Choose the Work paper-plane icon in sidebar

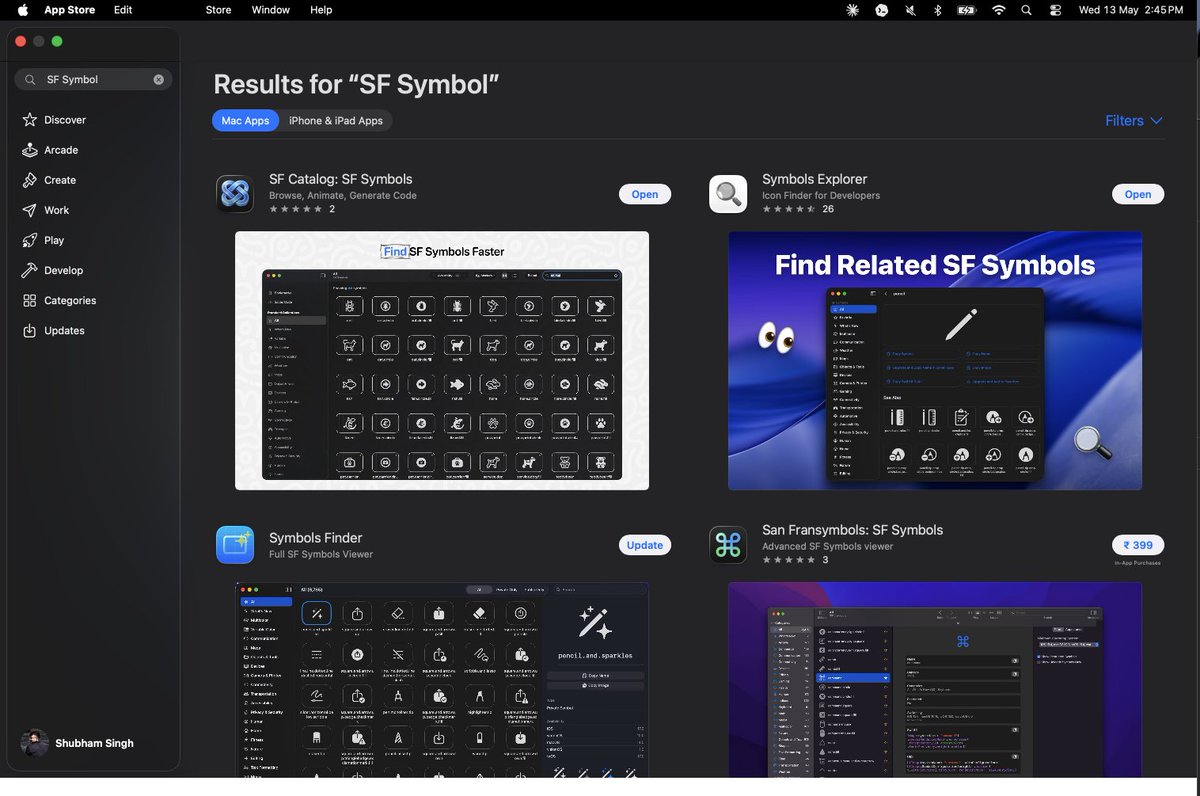click(29, 210)
